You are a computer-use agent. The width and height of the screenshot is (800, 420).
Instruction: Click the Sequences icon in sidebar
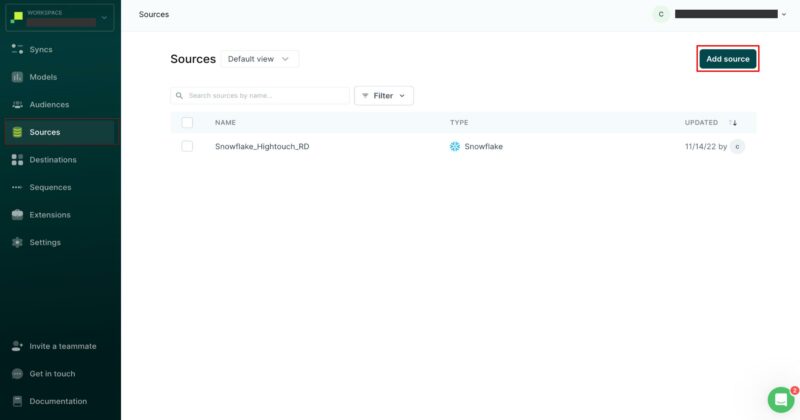(17, 187)
